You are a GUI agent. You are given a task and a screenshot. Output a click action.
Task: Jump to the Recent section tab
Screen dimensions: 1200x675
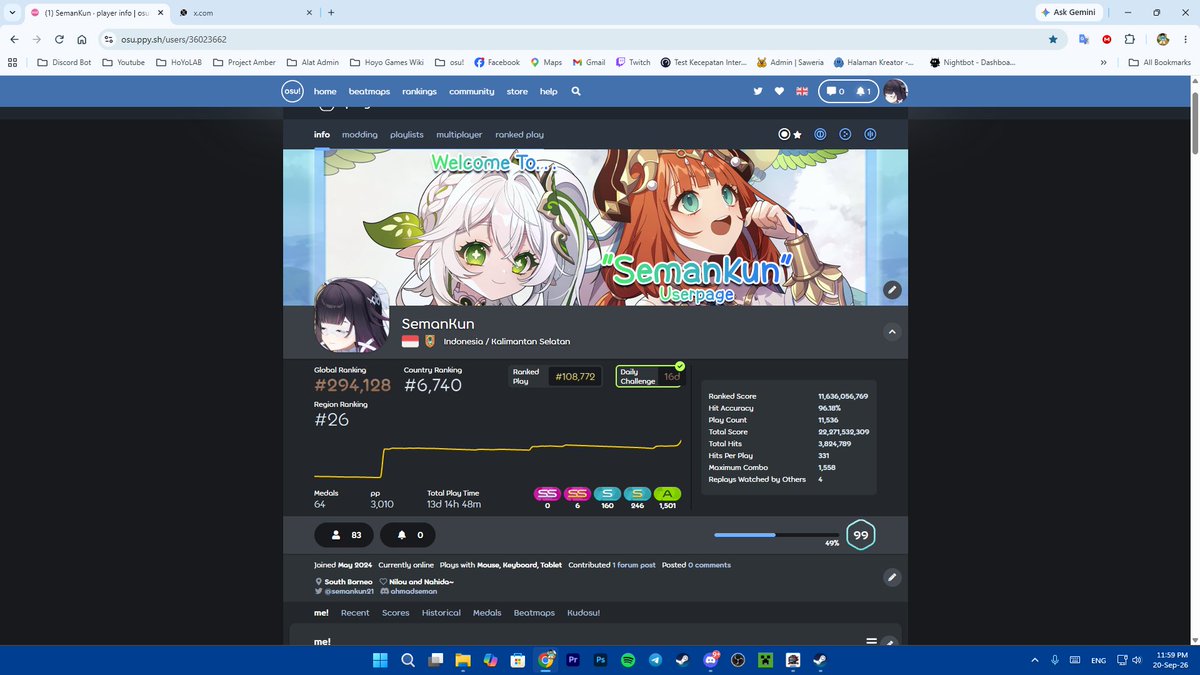[355, 612]
